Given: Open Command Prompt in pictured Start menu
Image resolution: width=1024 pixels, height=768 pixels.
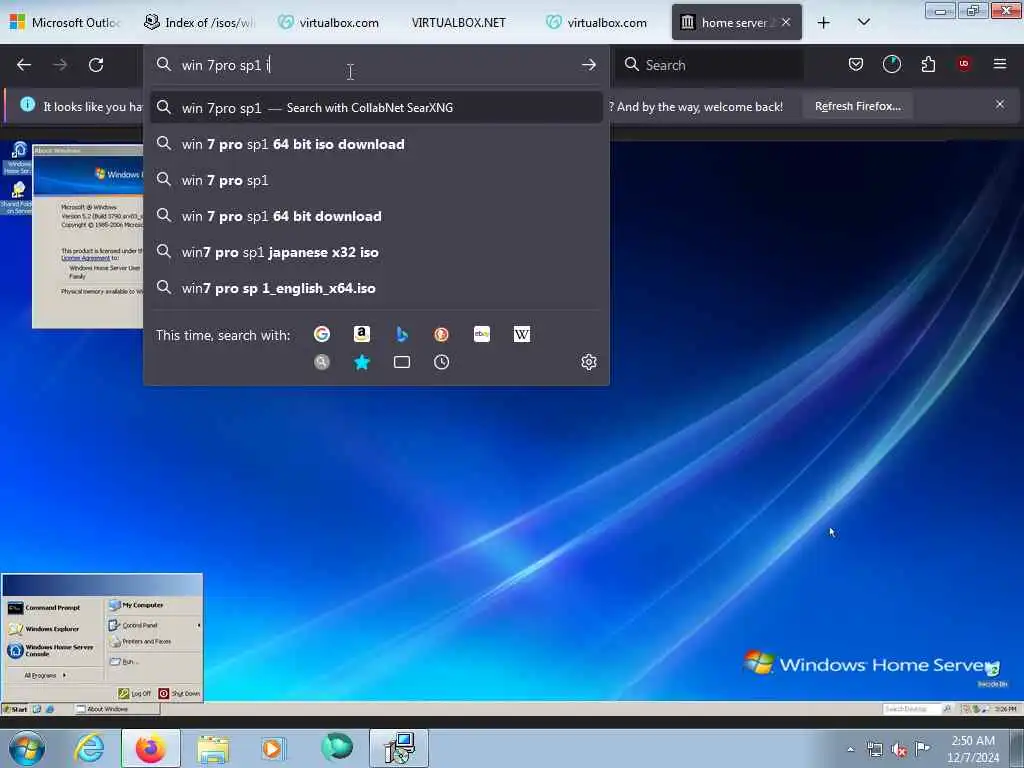Looking at the screenshot, I should 44,608.
